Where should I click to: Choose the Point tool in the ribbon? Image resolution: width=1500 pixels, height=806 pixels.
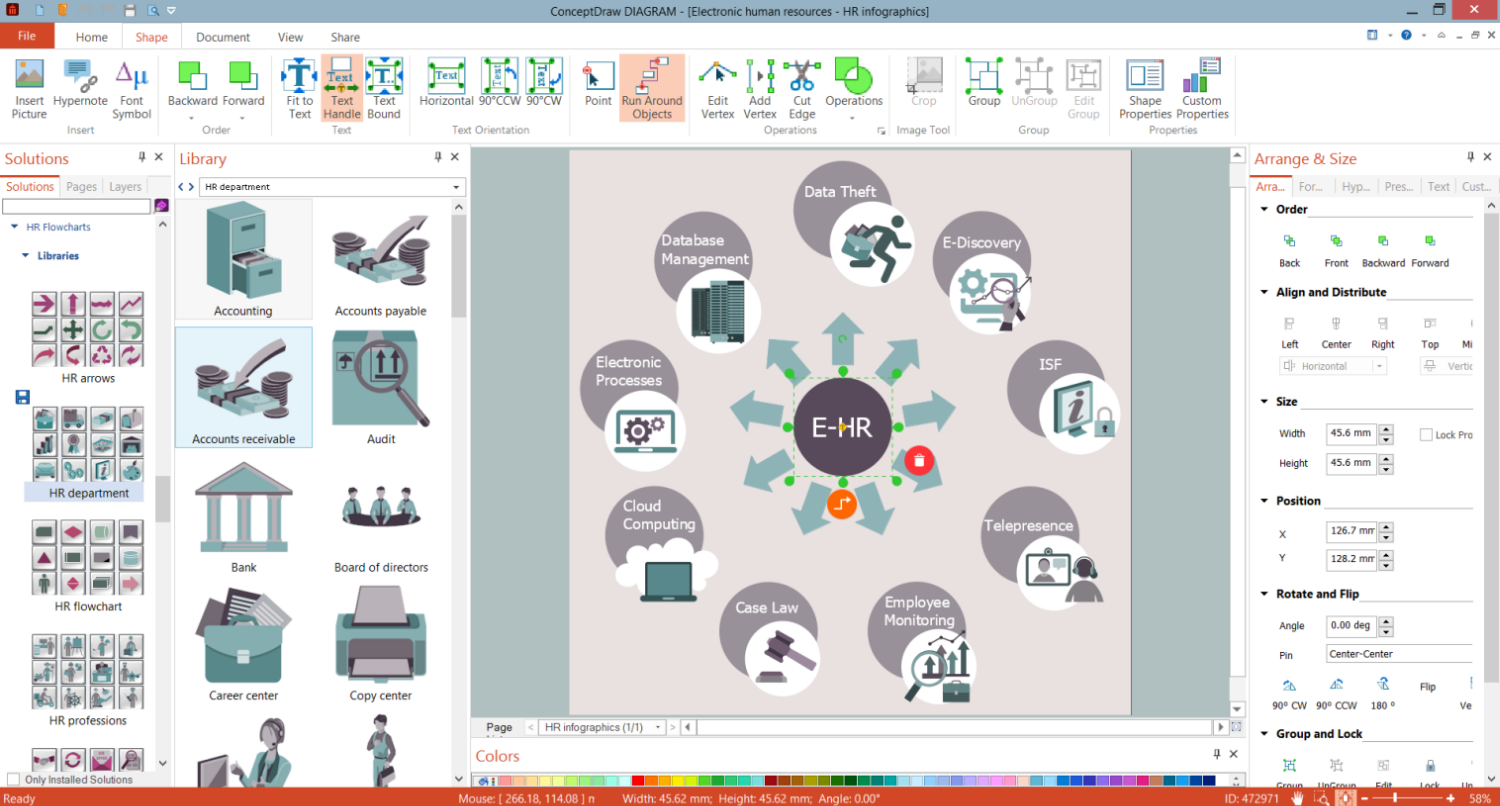pyautogui.click(x=598, y=83)
